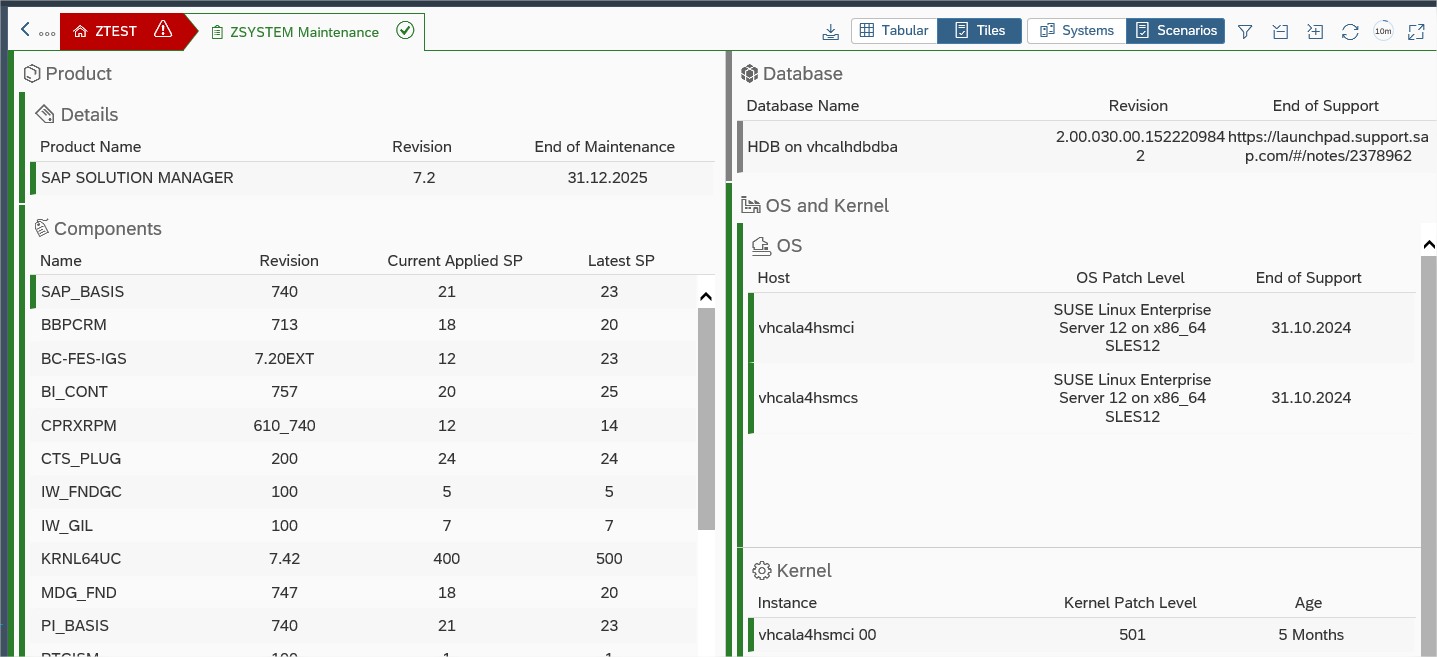Switch to Tabular view
The width and height of the screenshot is (1437, 657).
[x=894, y=31]
